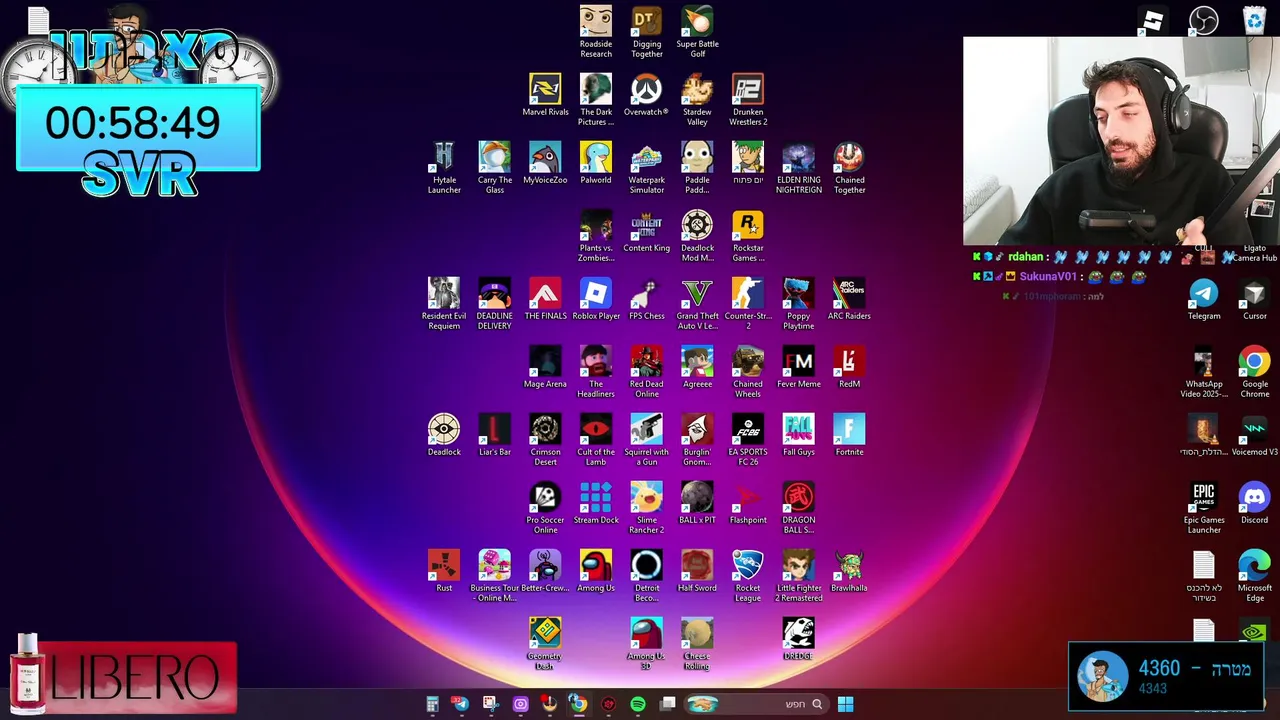Launch EA SPORTS FC 26 icon
This screenshot has height=720, width=1280.
748,439
